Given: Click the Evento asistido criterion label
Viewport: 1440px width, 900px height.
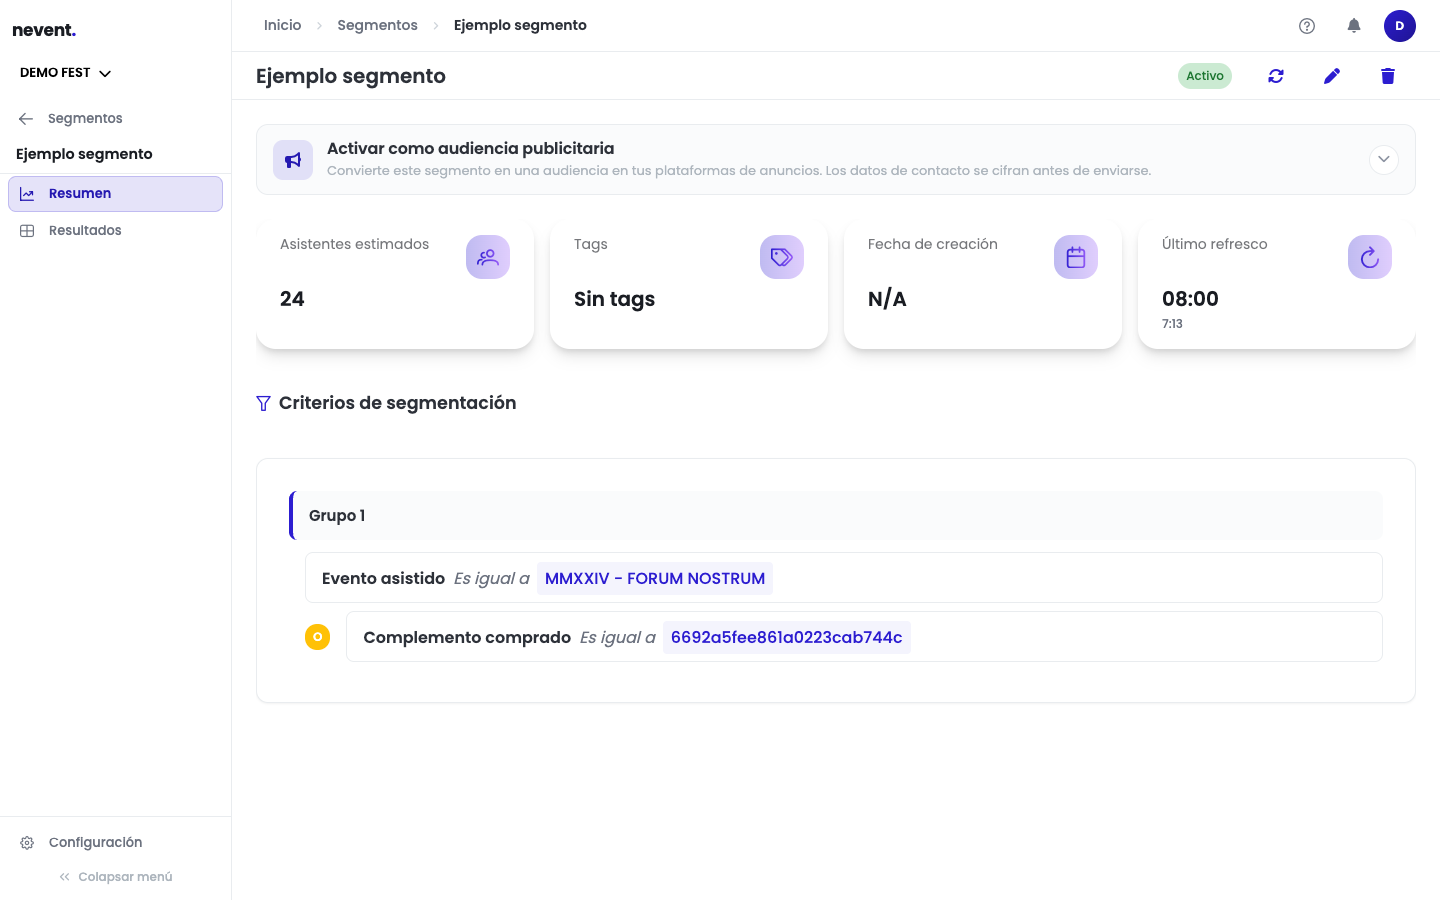Looking at the screenshot, I should pos(383,578).
